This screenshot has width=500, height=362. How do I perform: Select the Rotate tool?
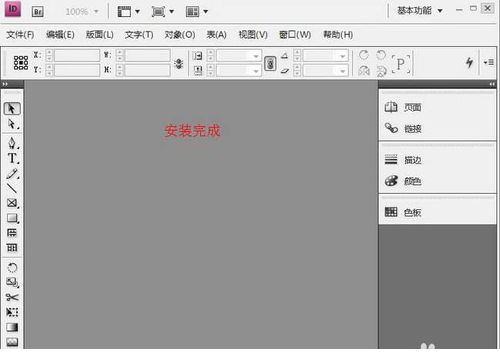(12, 268)
